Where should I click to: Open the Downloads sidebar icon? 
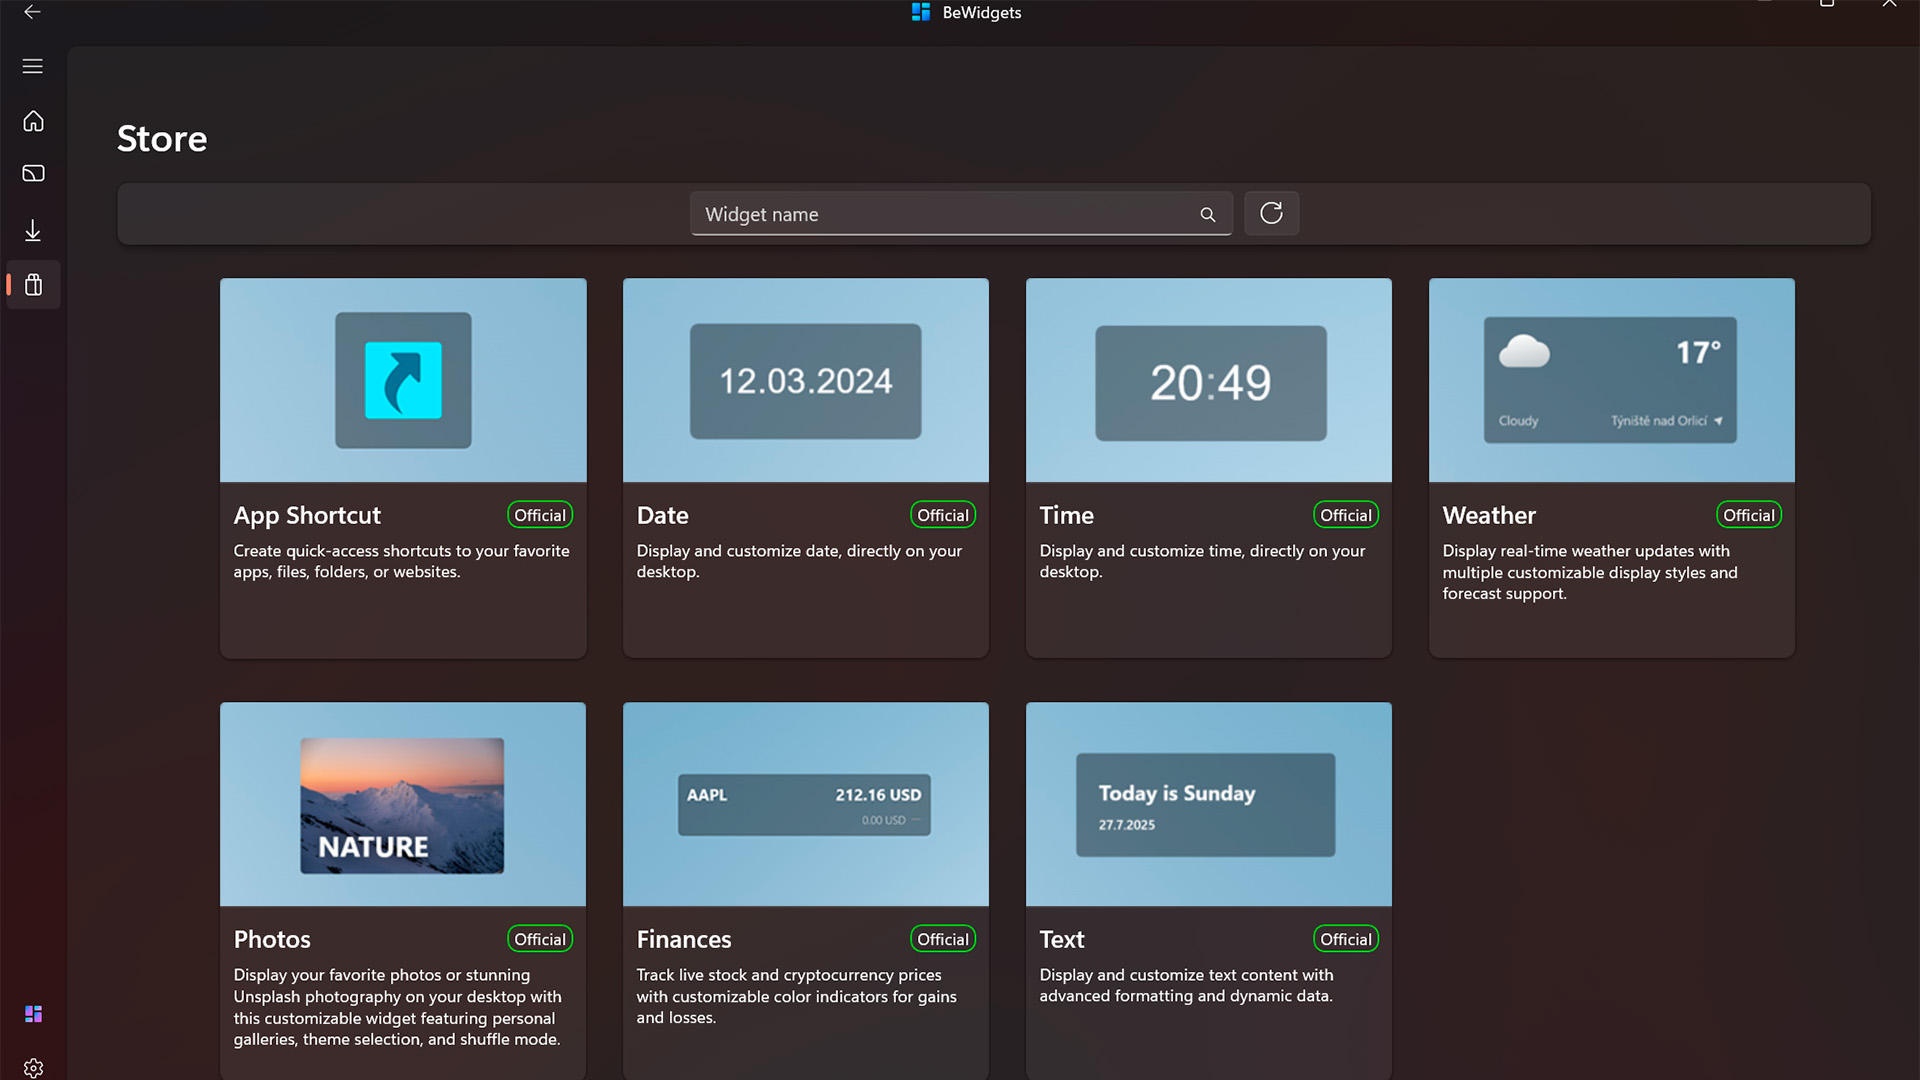33,231
